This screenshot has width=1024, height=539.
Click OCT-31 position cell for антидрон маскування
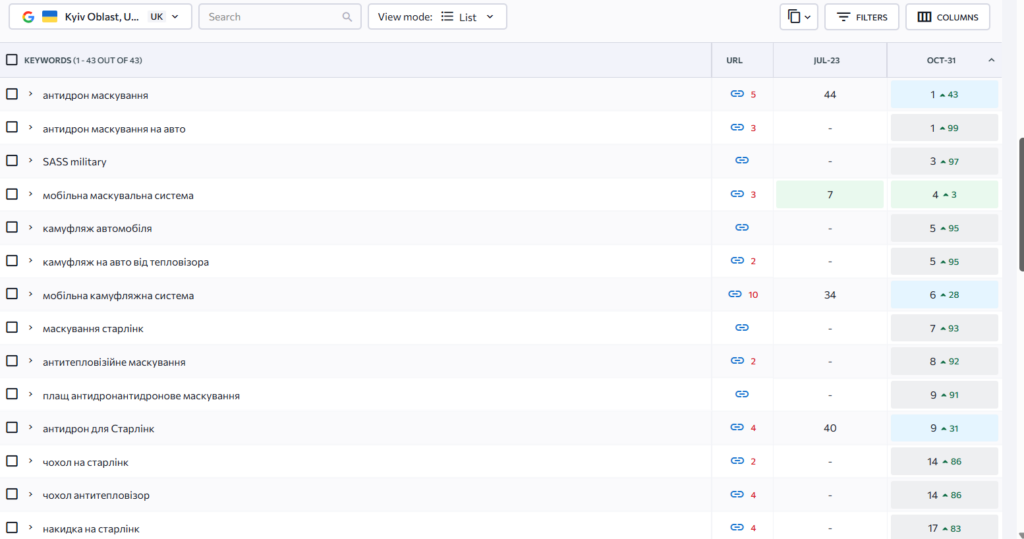944,94
